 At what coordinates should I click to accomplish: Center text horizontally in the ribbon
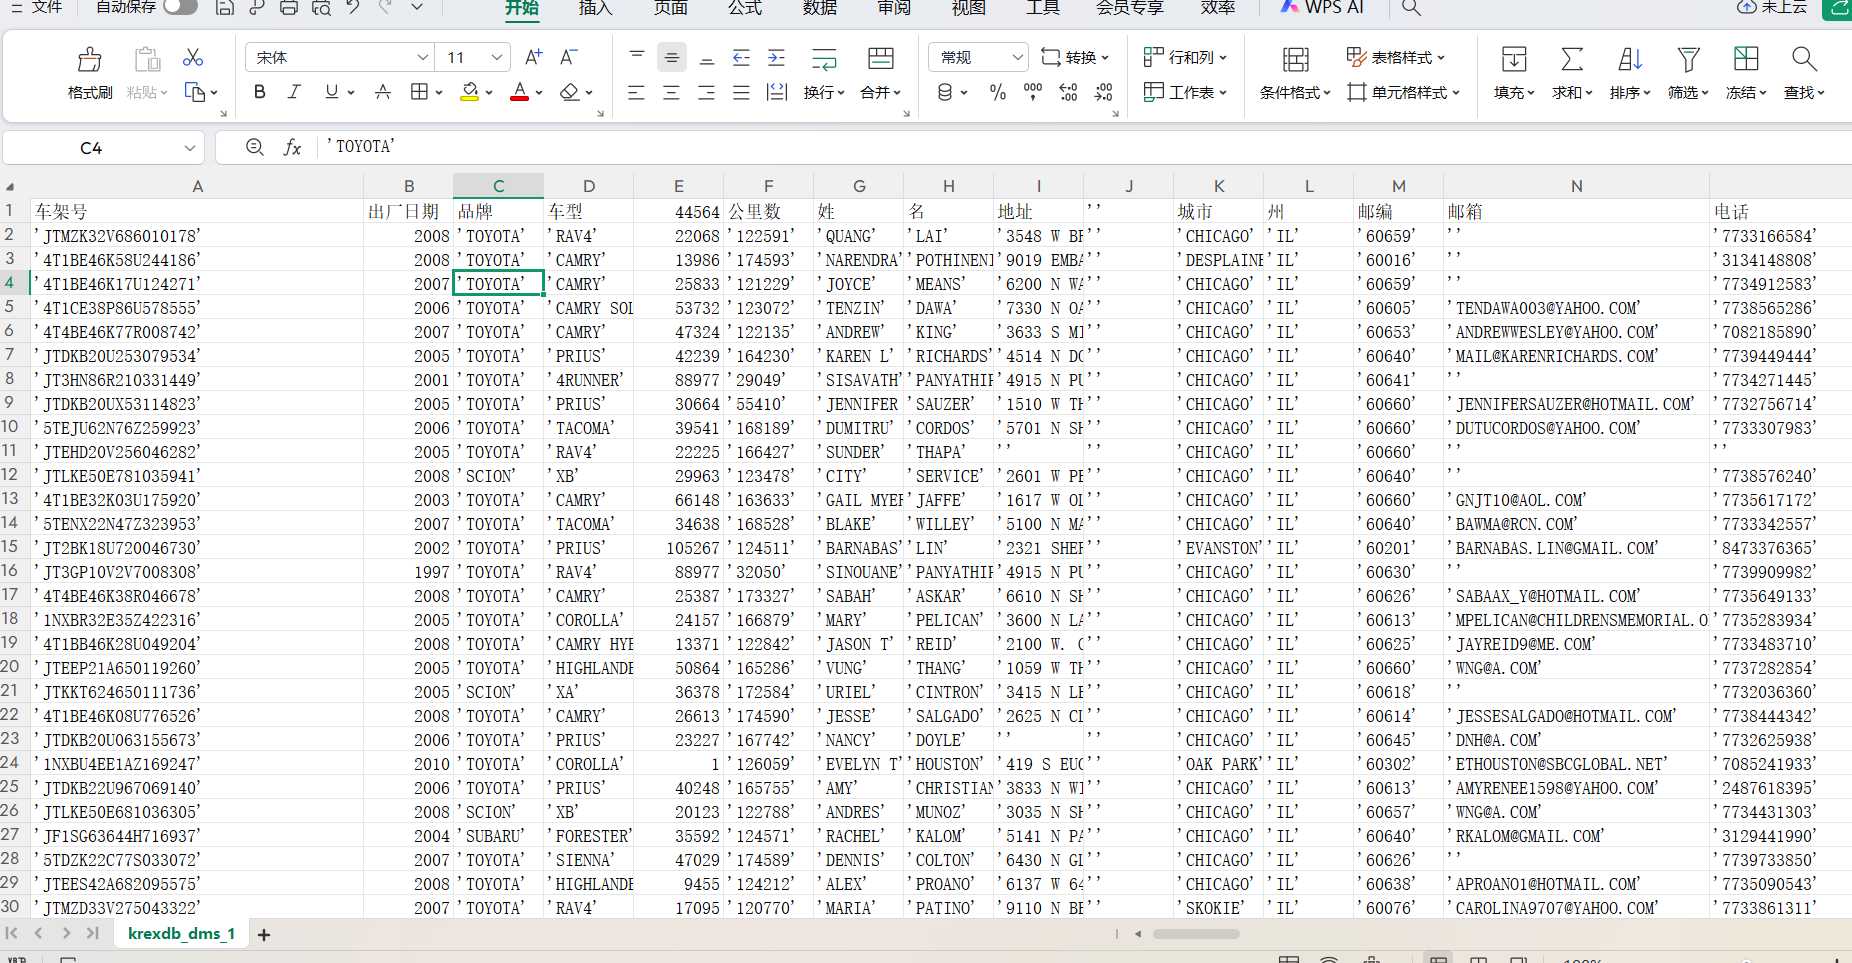pyautogui.click(x=671, y=92)
